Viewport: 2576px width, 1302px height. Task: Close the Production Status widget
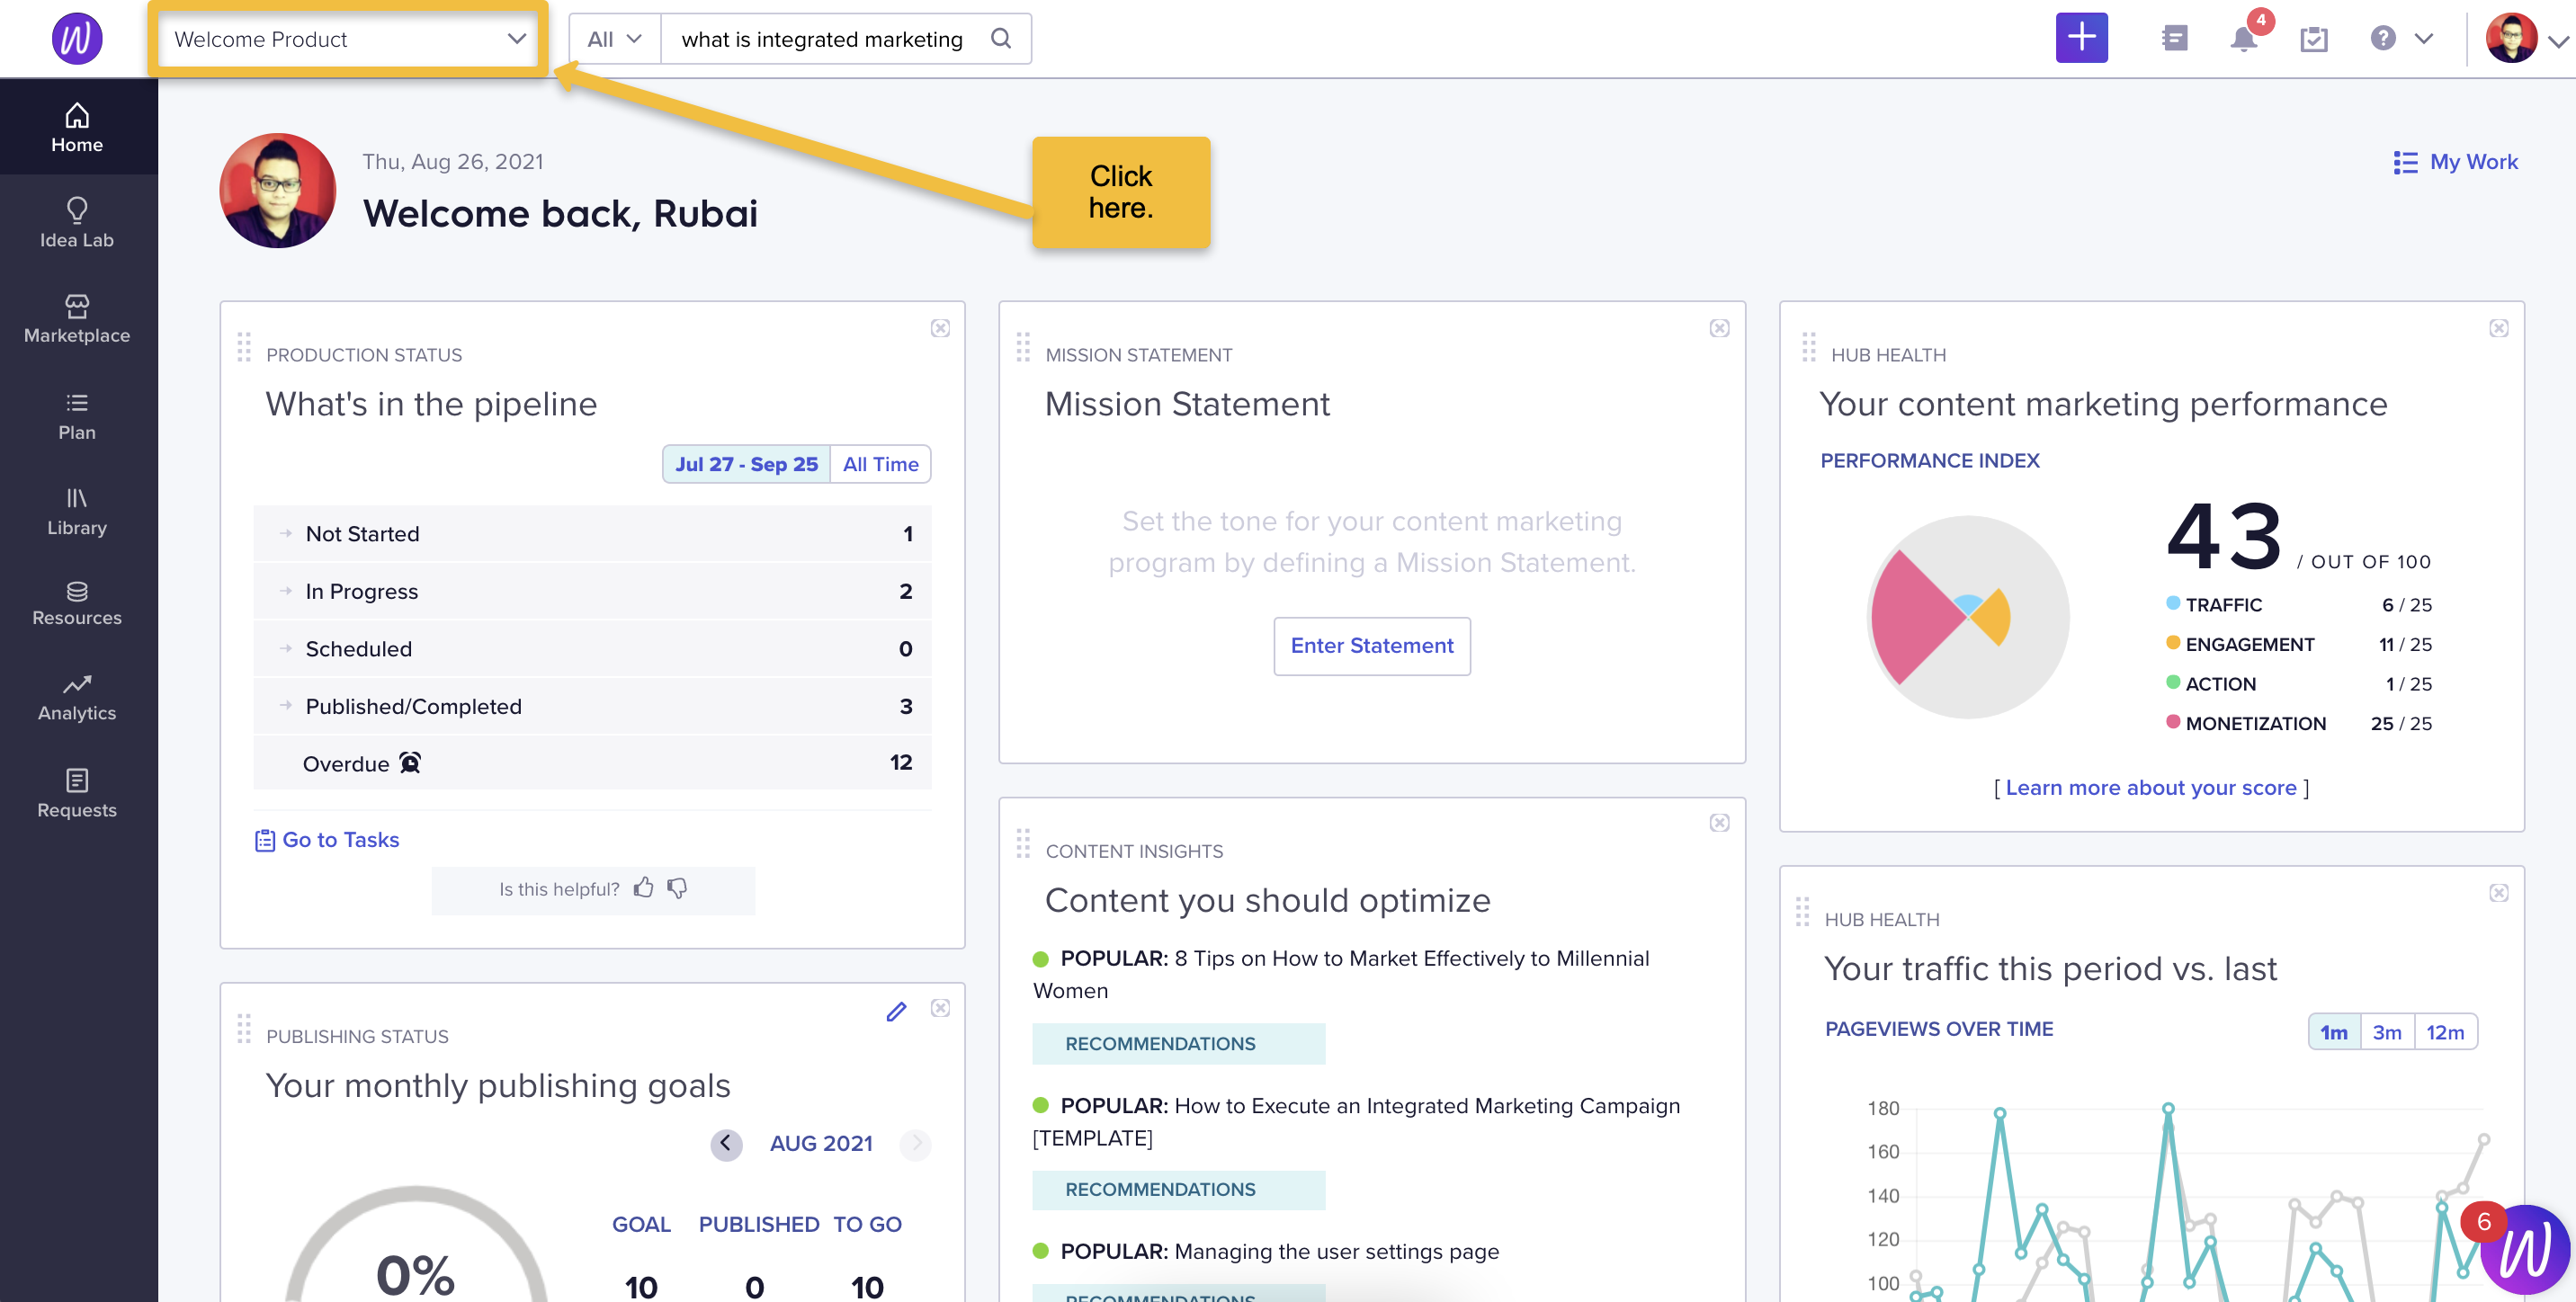(x=940, y=328)
